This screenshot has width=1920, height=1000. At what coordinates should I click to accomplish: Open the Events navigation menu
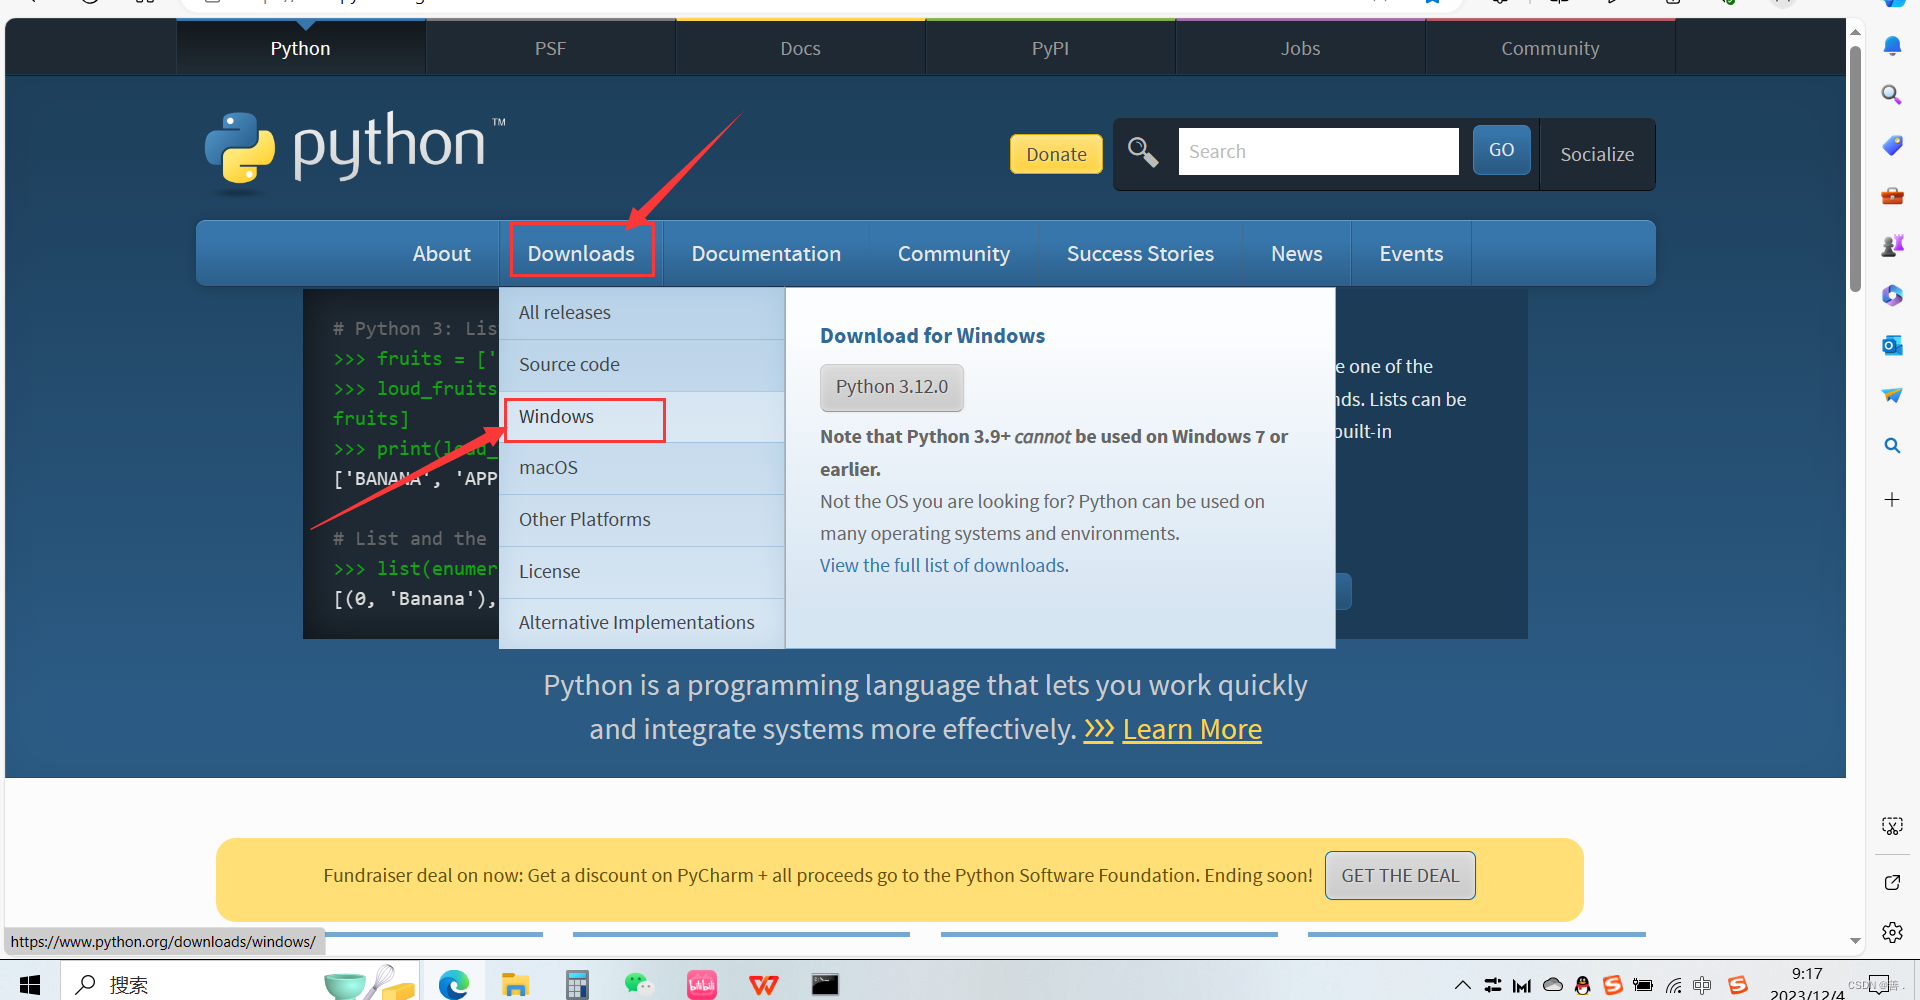point(1411,254)
